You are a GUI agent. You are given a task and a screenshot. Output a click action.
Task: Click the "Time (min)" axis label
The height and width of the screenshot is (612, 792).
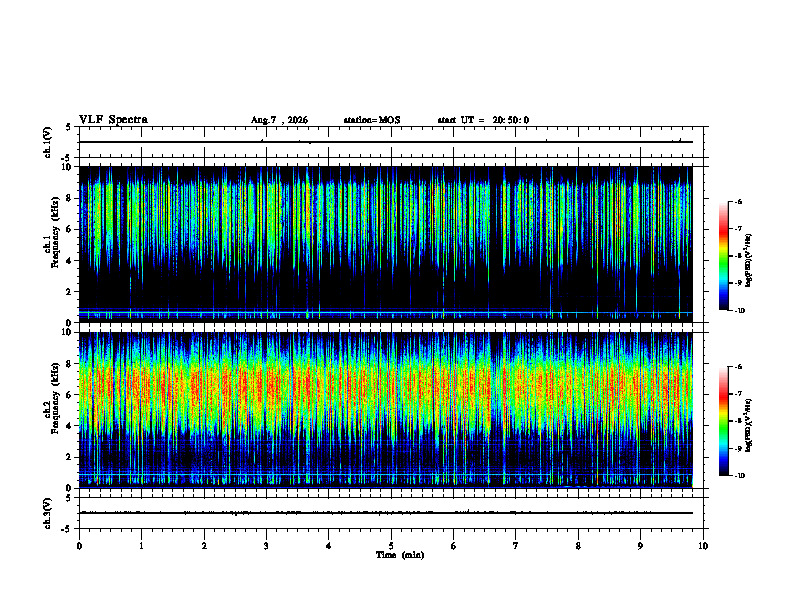coord(400,555)
